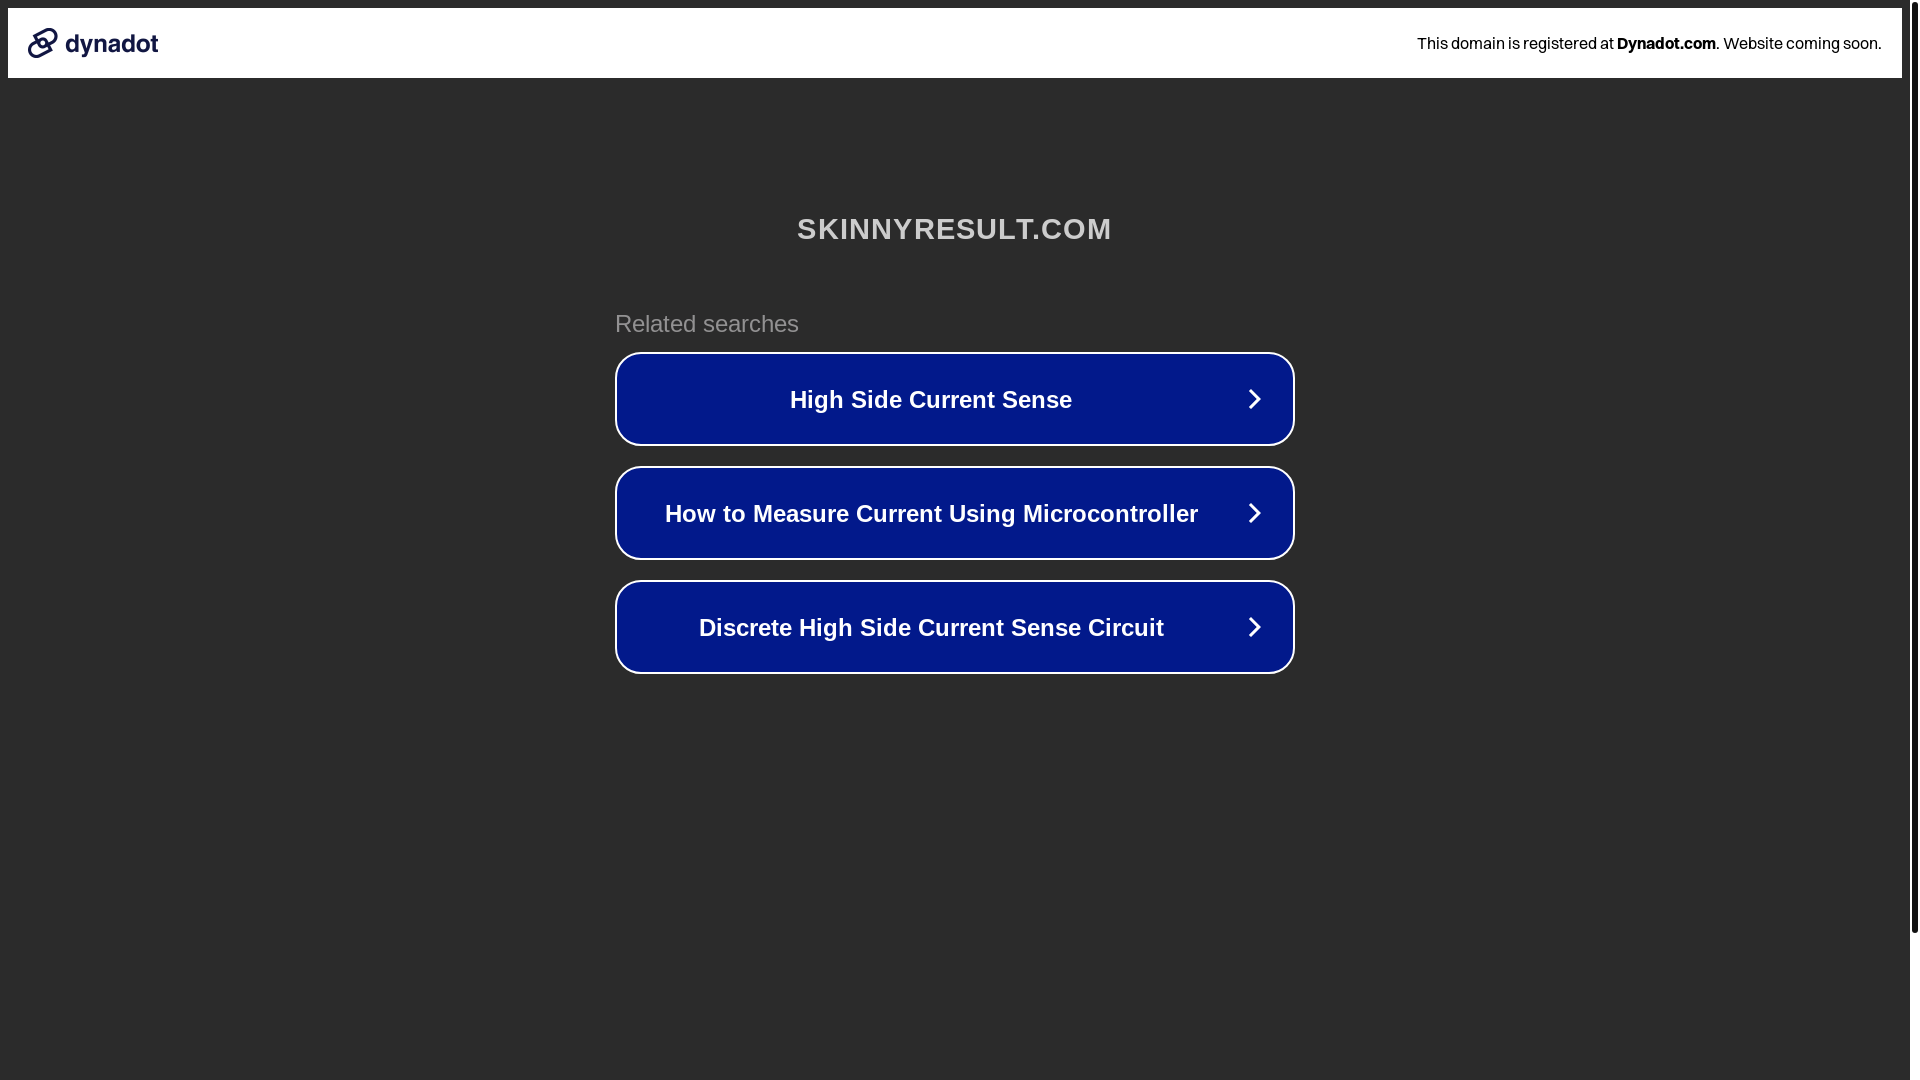The image size is (1920, 1080).
Task: Click chevron arrow on Discrete High Side row
Action: coord(1254,627)
